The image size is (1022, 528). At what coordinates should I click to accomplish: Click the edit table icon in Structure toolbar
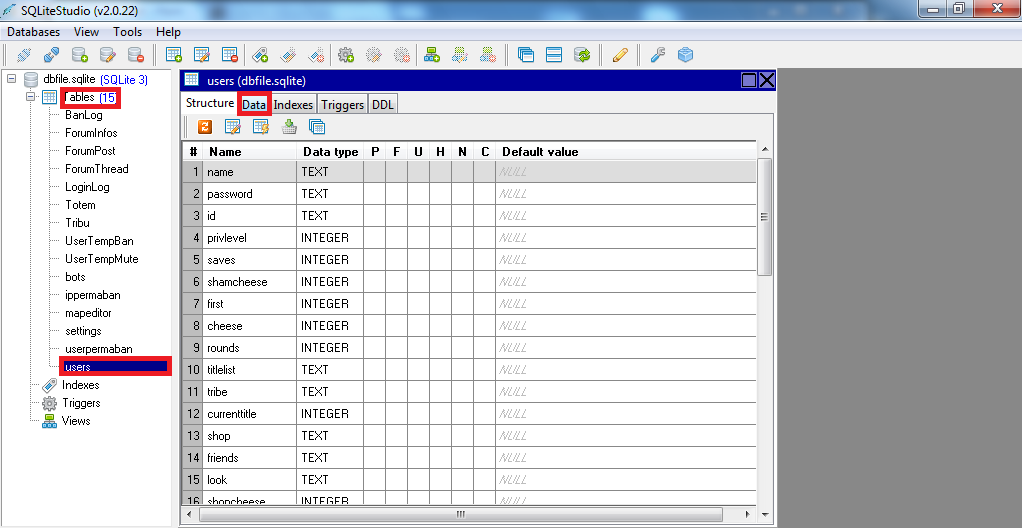[x=233, y=127]
